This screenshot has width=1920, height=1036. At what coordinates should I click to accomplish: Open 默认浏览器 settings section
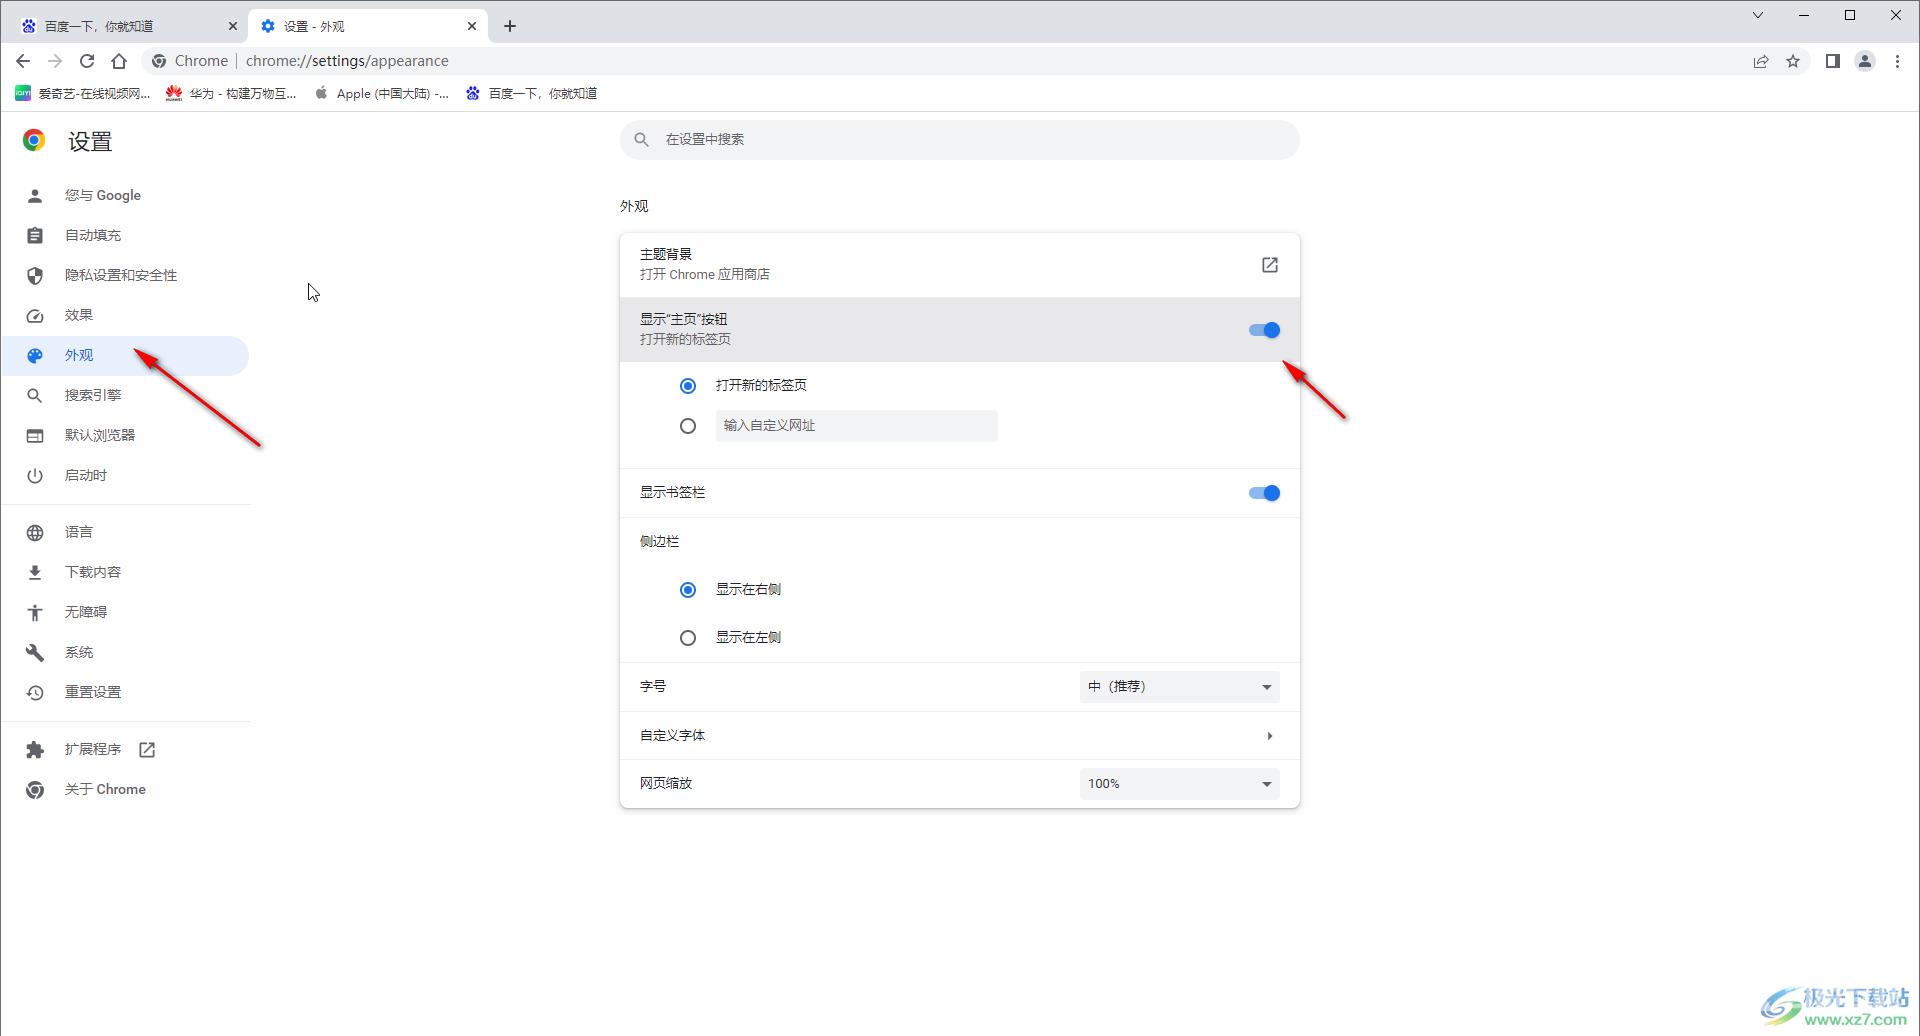tap(125, 435)
